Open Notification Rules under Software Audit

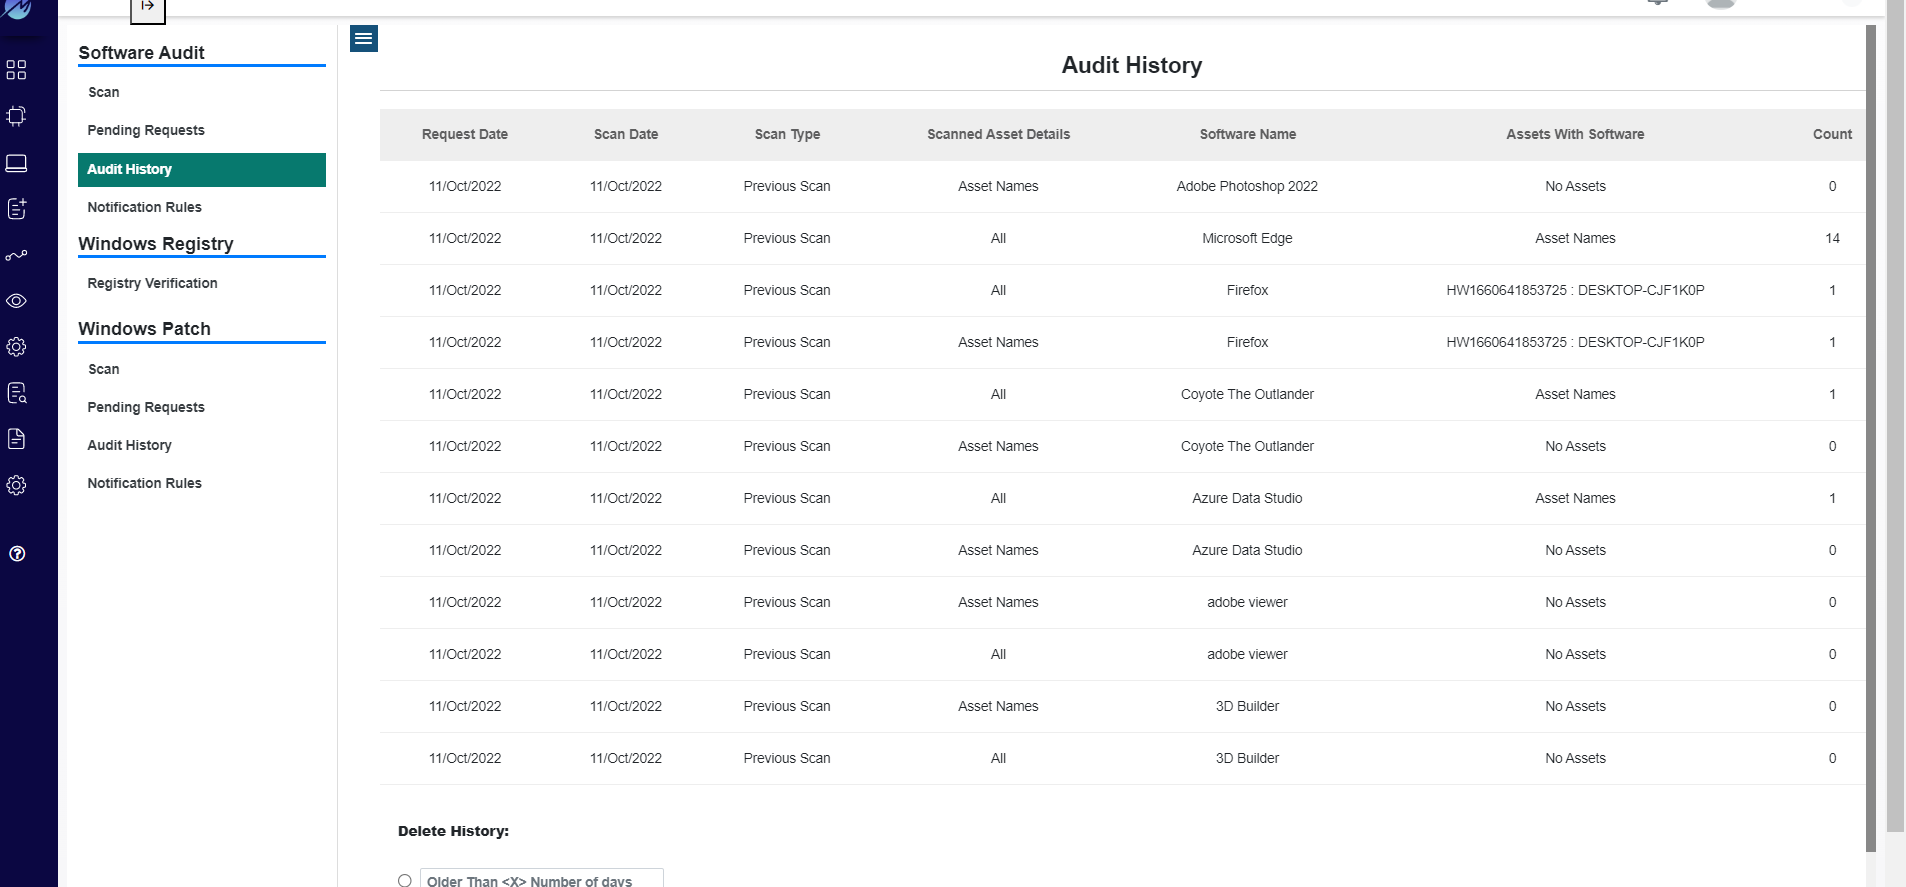coord(144,207)
